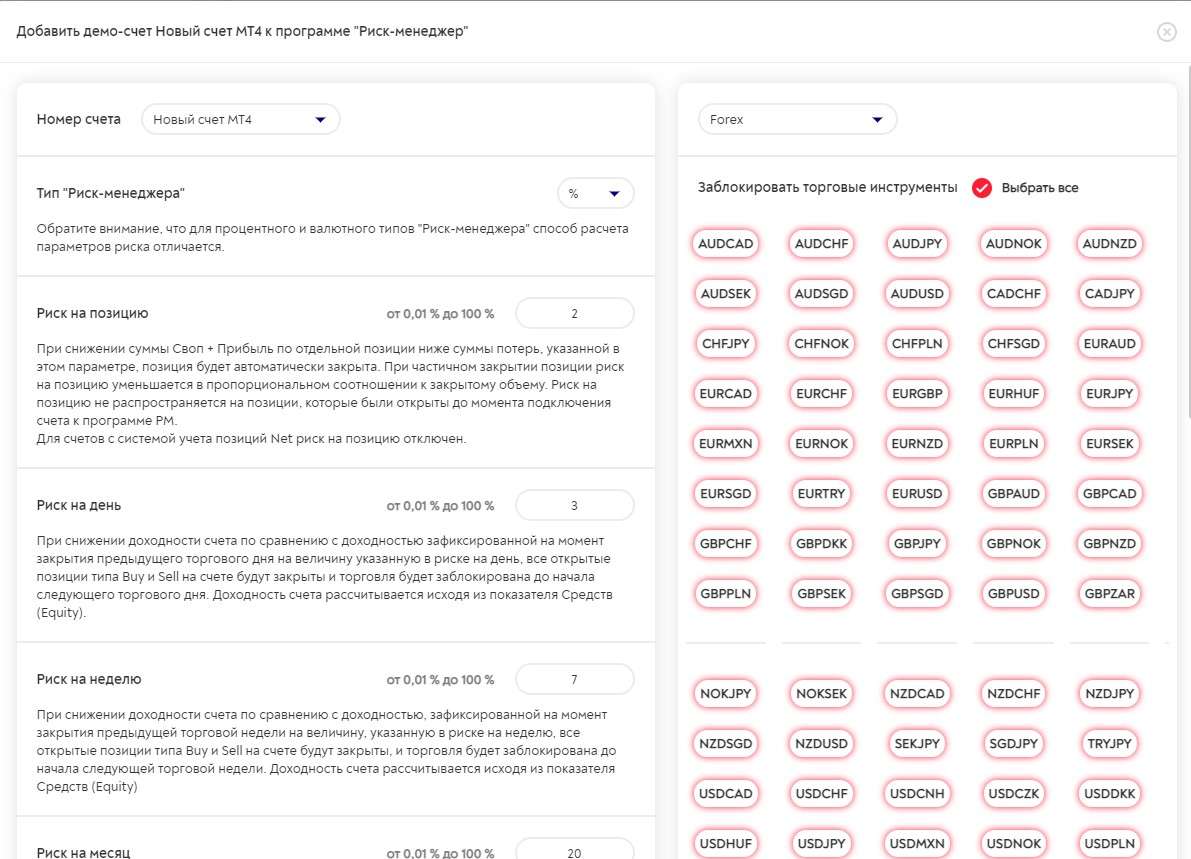Select the CHFSGD instrument chip
This screenshot has height=859, width=1191.
click(1013, 344)
